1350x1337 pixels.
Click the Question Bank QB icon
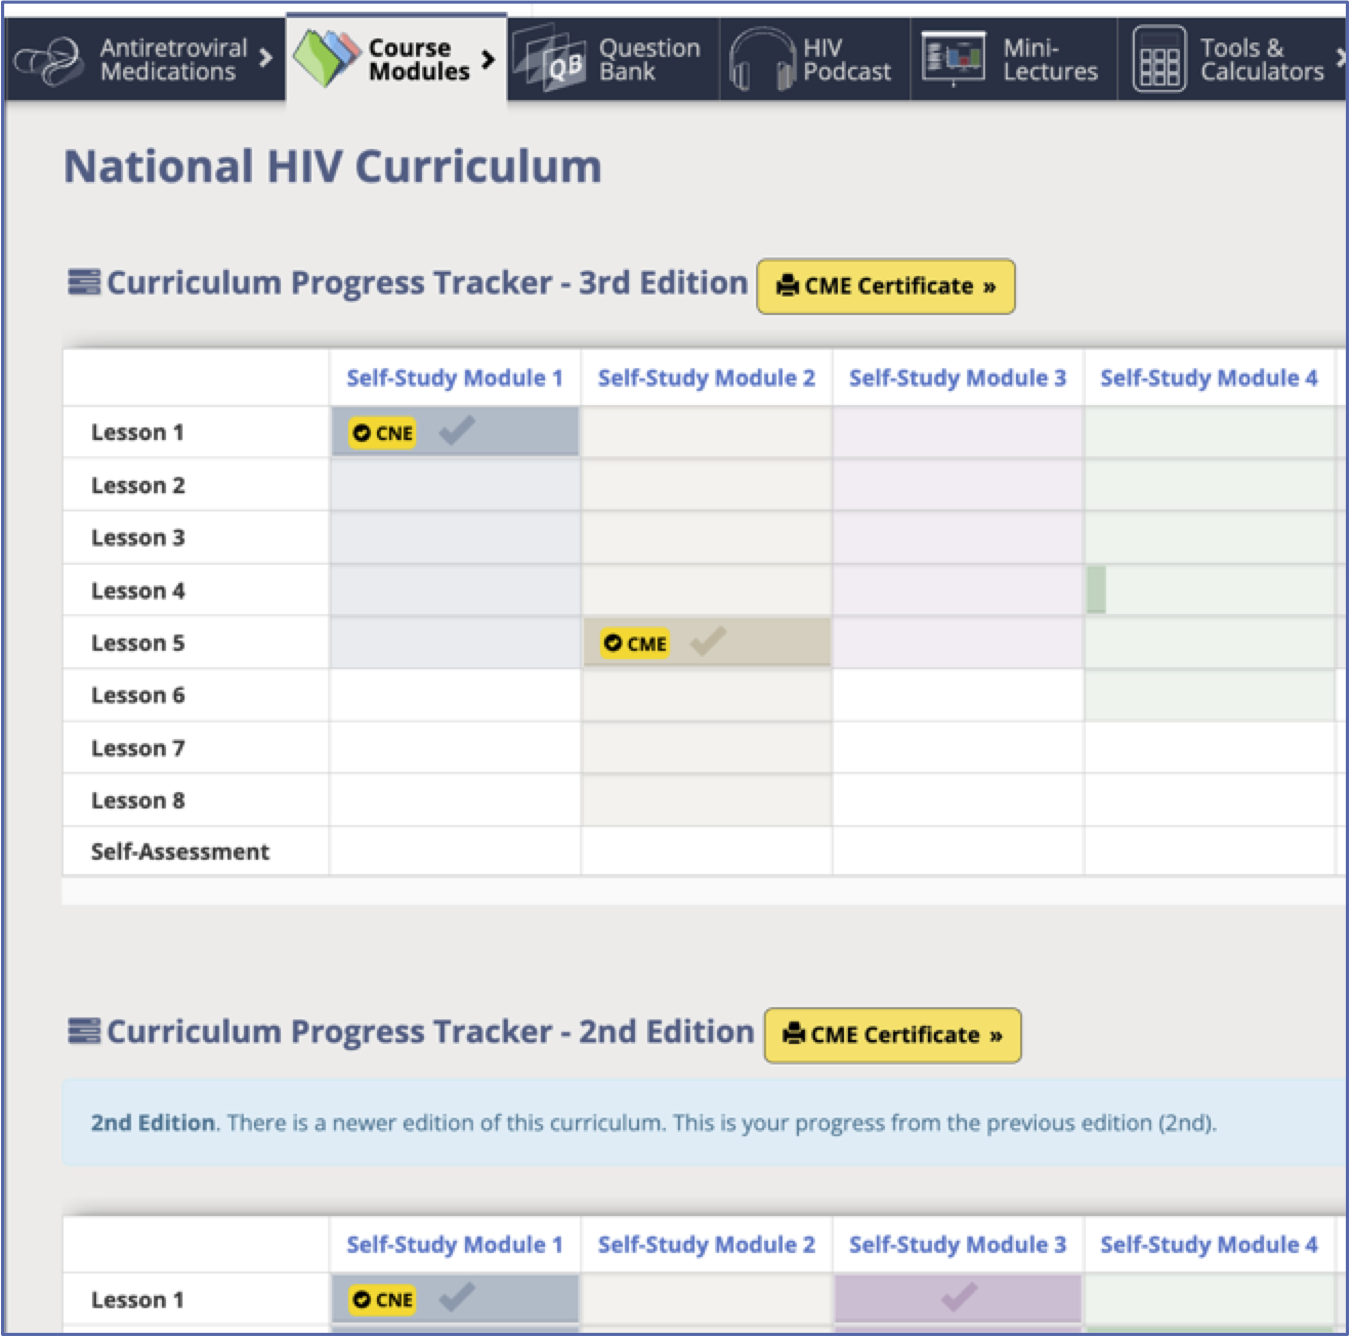549,59
